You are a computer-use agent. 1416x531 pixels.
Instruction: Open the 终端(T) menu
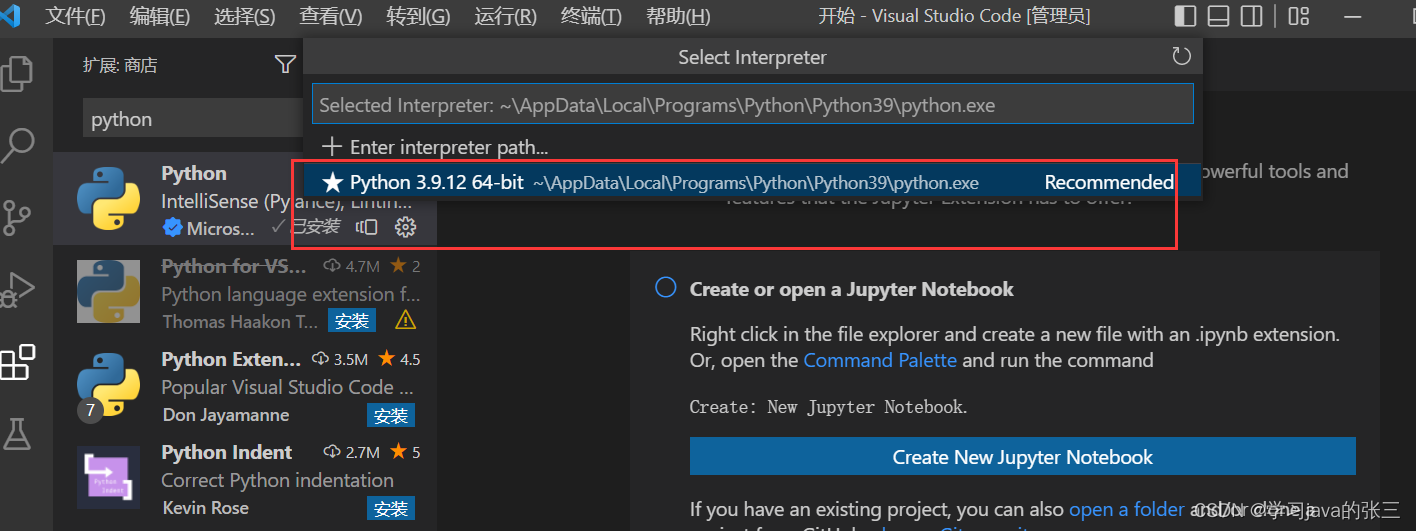tap(591, 17)
